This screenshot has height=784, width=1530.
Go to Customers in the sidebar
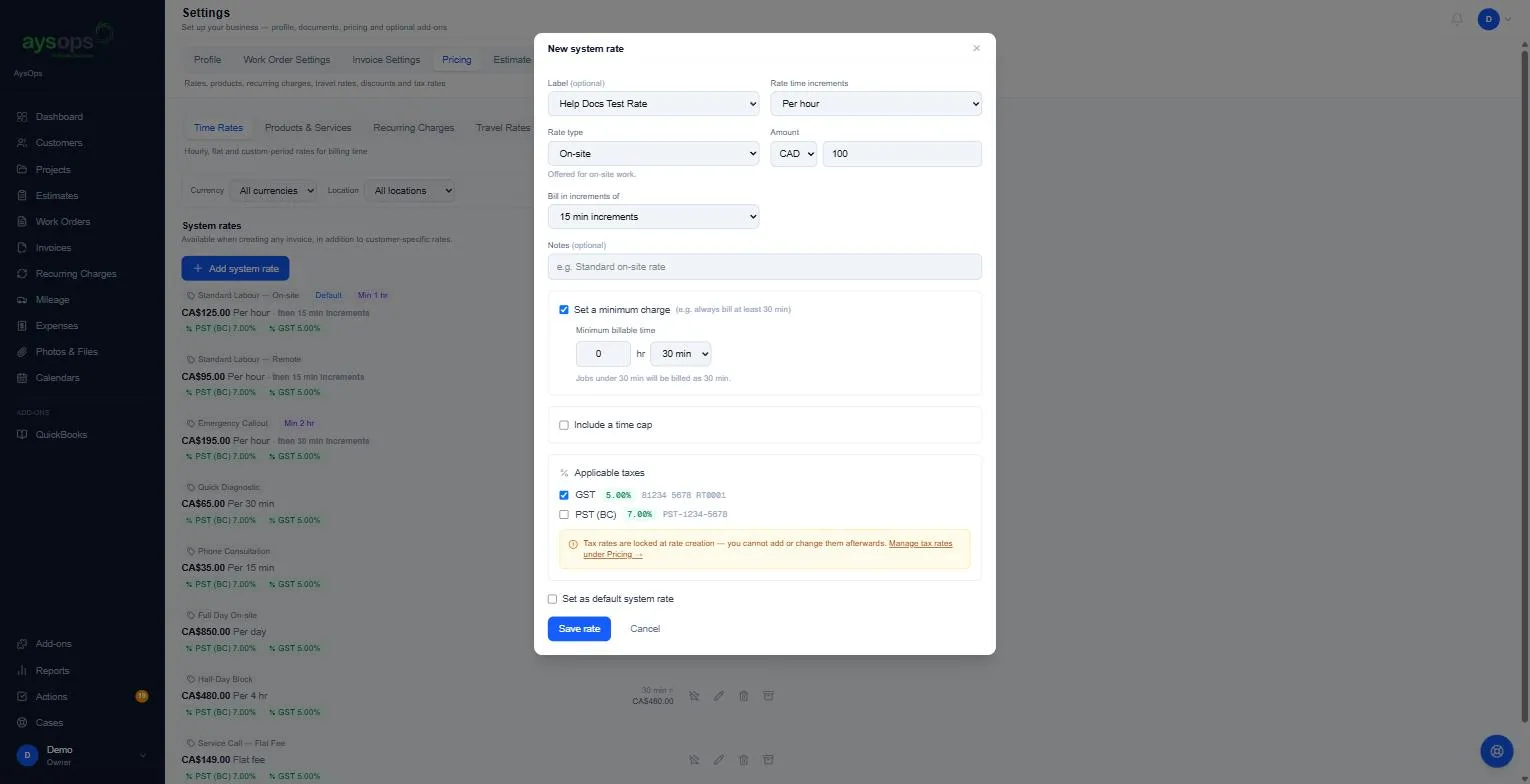58,143
